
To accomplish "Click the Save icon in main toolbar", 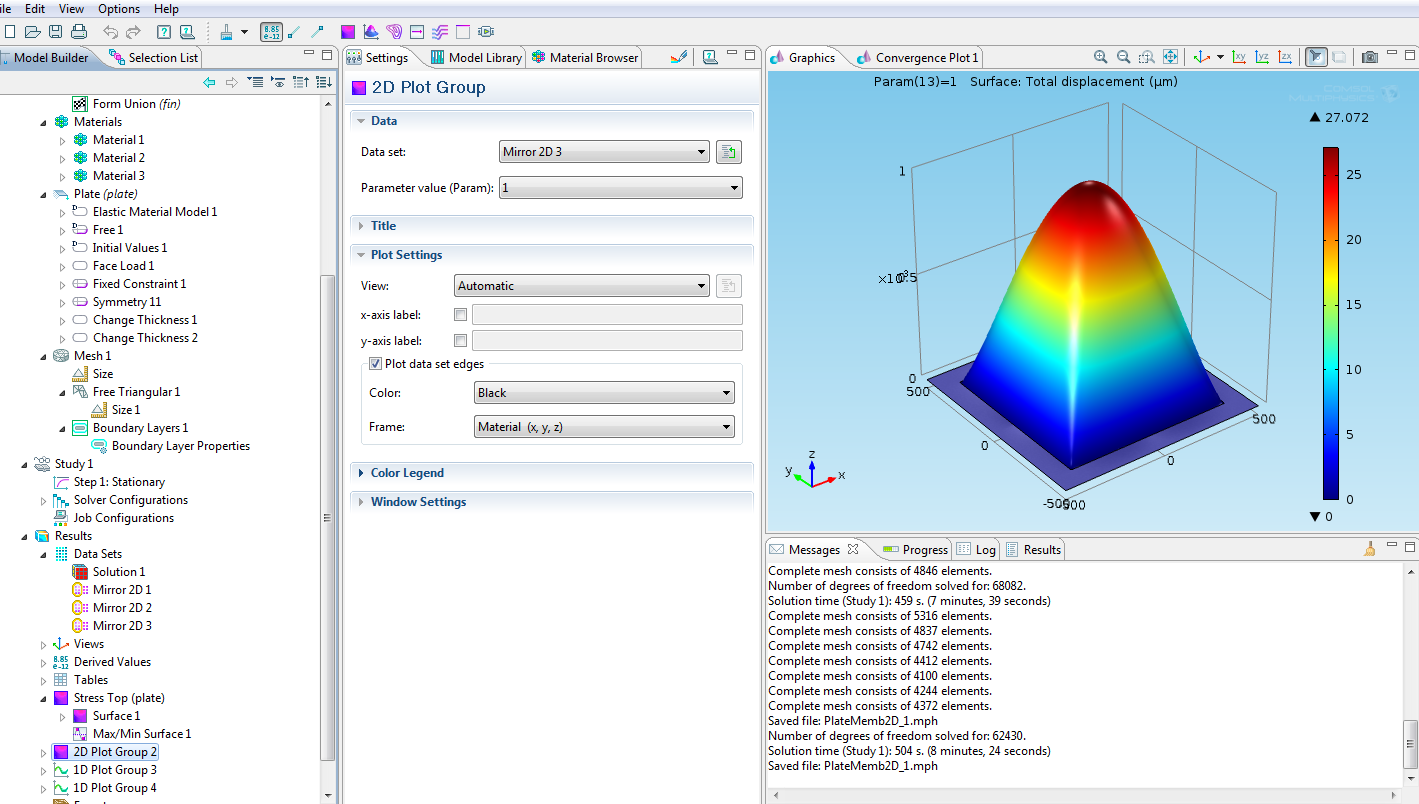I will coord(55,32).
